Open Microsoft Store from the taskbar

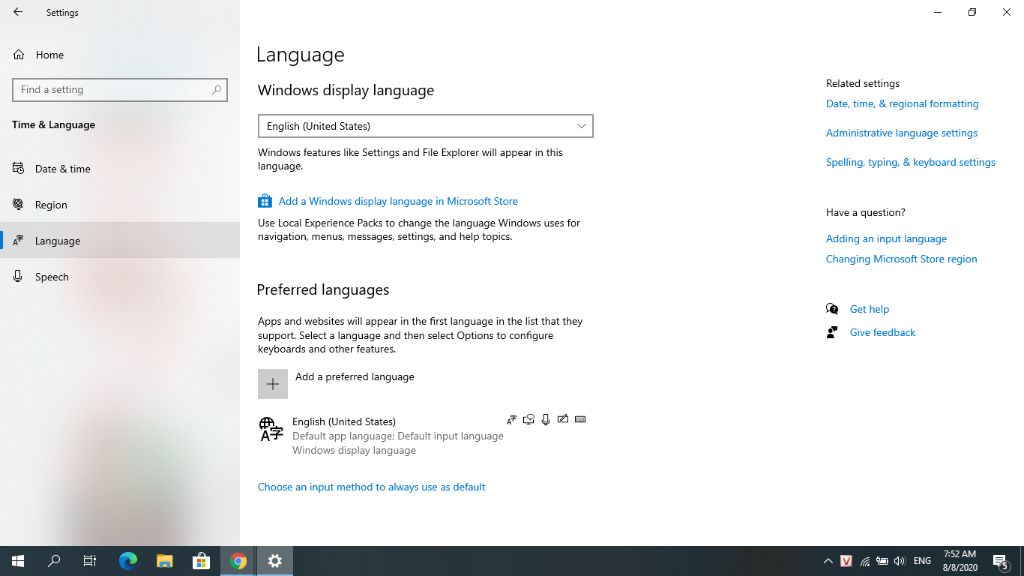201,561
